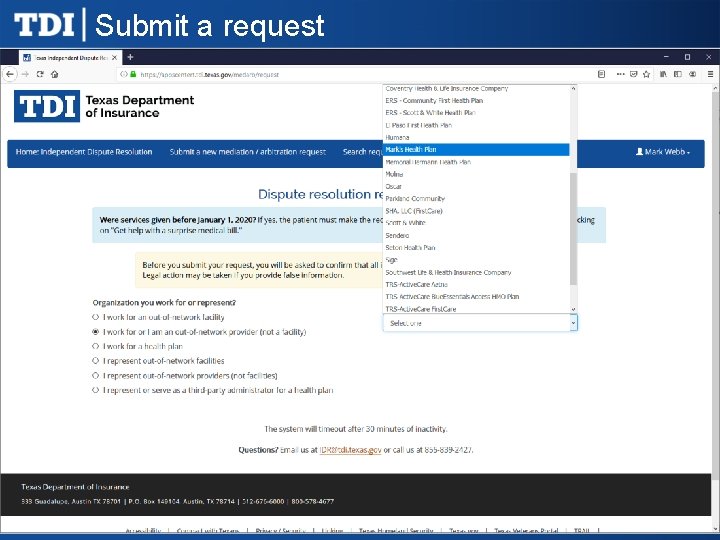The width and height of the screenshot is (720, 540).
Task: Reload the page with the refresh icon
Action: pyautogui.click(x=40, y=74)
